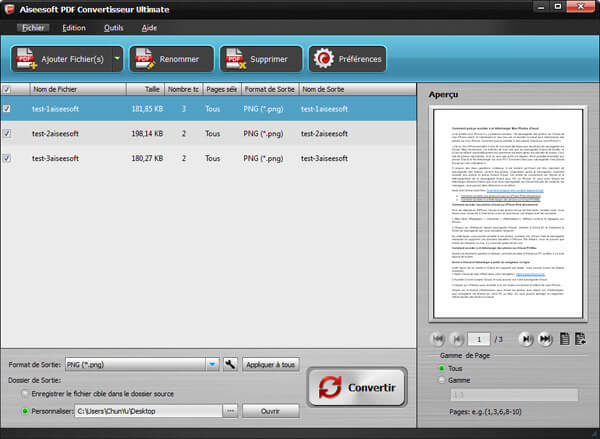Image resolution: width=600 pixels, height=439 pixels.
Task: Click the 181,85 KB size cell
Action: tap(147, 109)
